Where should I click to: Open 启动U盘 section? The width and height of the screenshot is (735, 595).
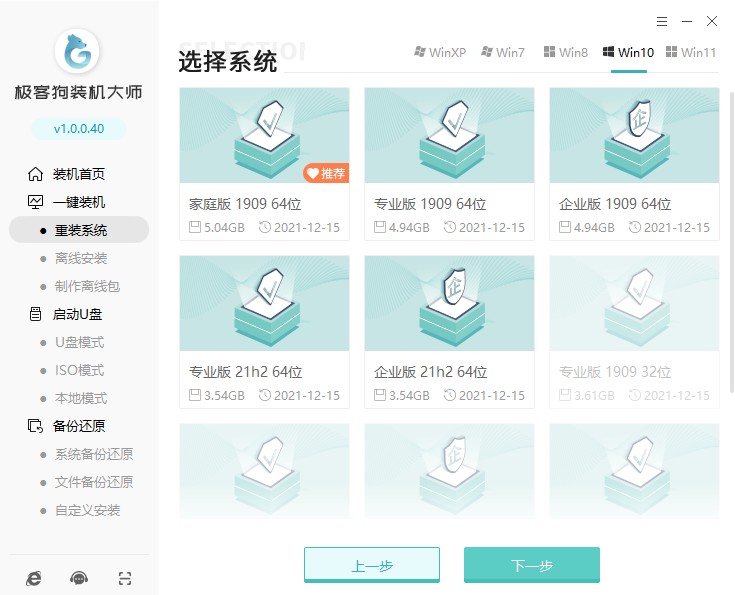tap(77, 314)
